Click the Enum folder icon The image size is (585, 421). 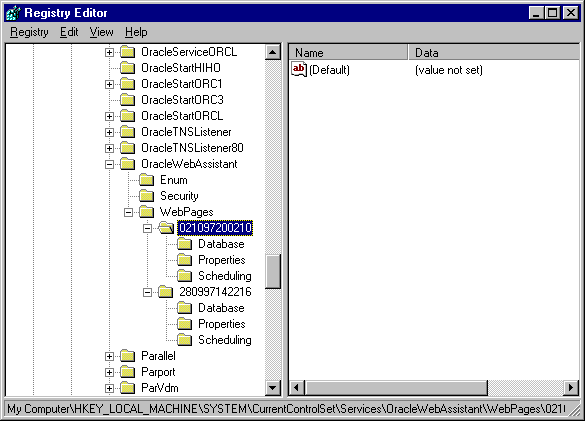[x=147, y=180]
